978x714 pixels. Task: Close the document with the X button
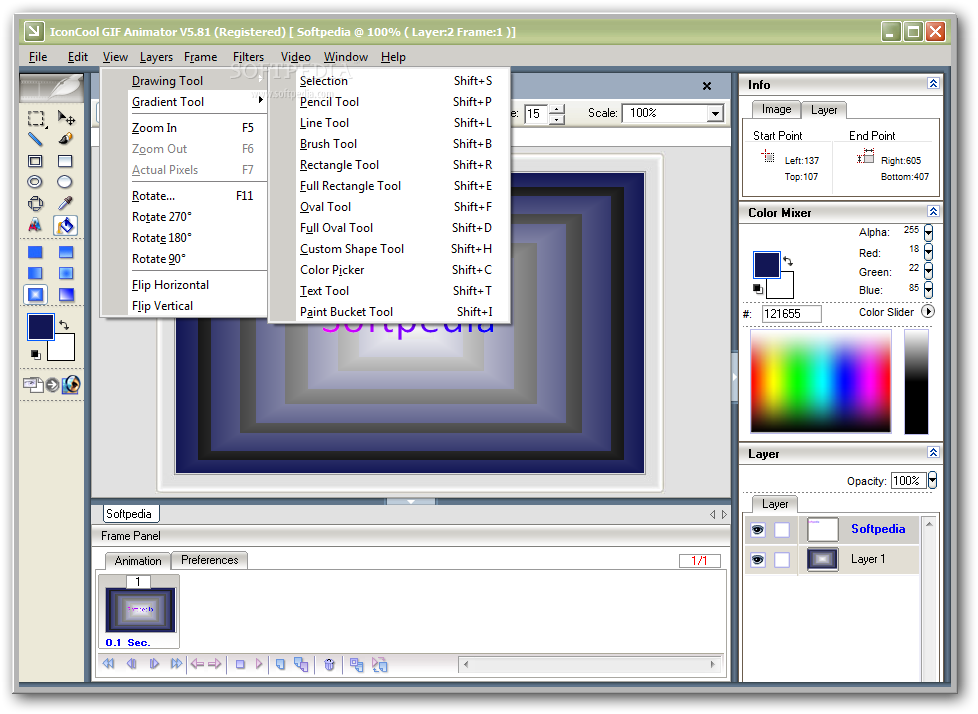[707, 86]
